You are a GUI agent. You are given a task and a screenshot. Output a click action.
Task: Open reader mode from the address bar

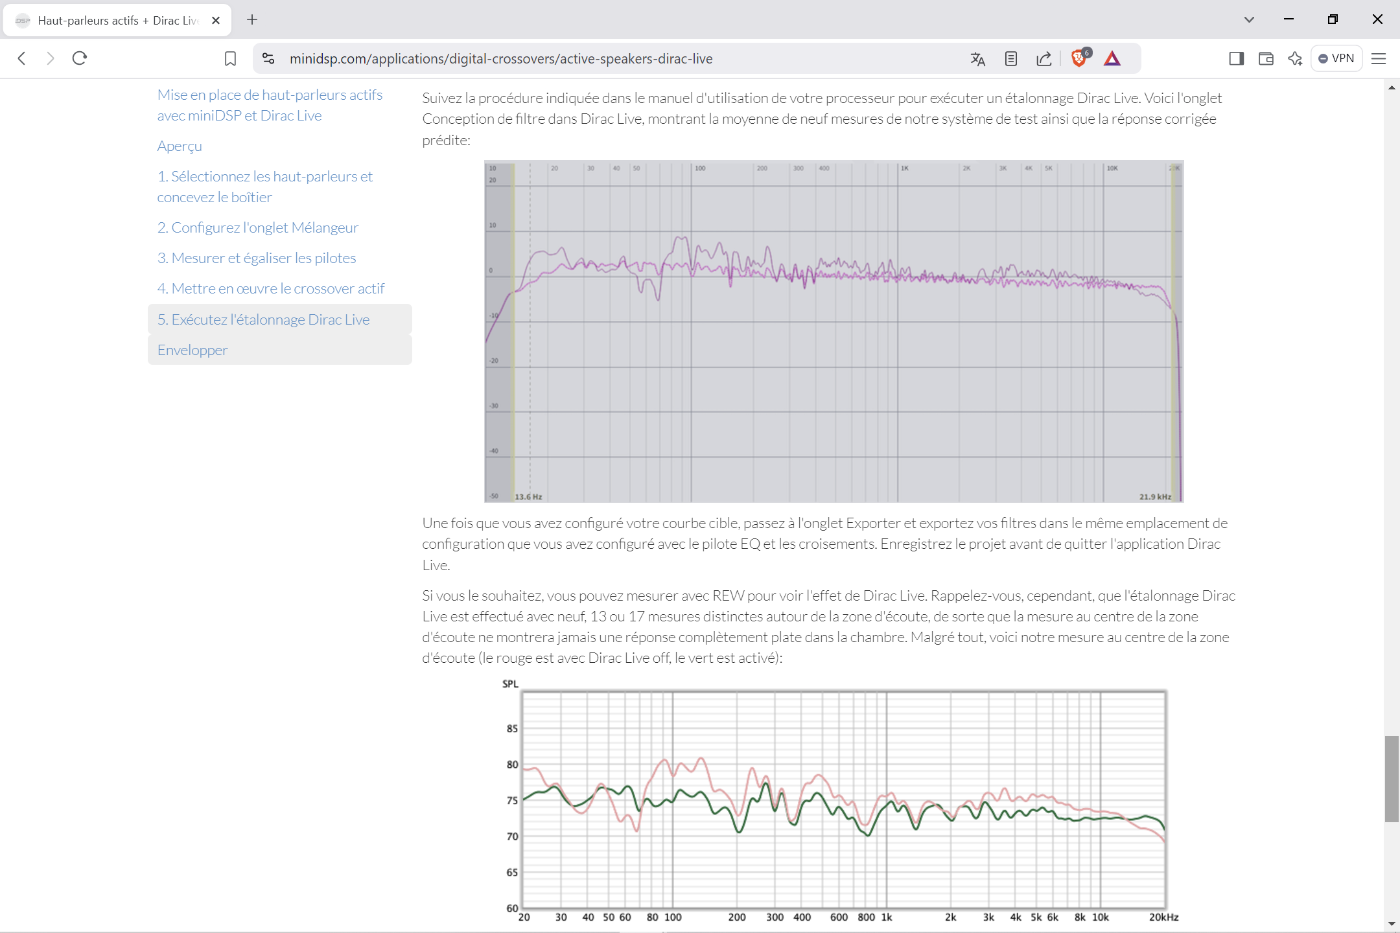coord(1011,59)
